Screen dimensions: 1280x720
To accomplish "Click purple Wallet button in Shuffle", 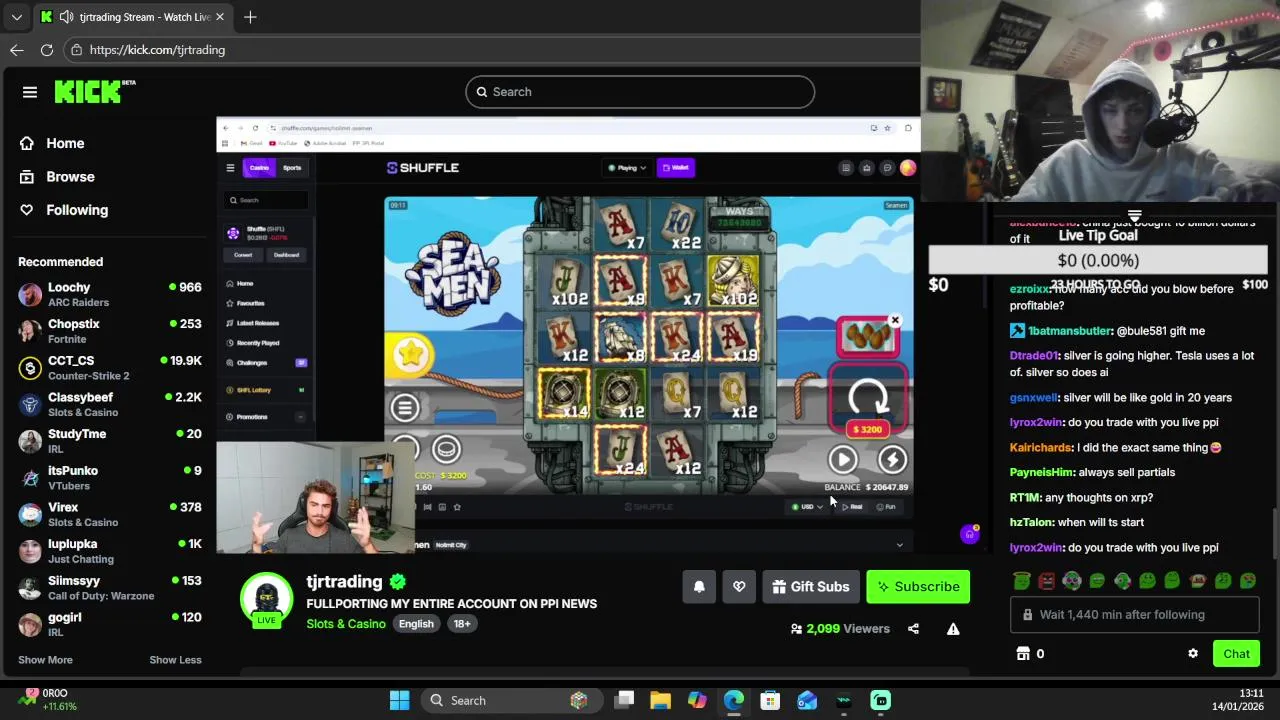I will (676, 168).
